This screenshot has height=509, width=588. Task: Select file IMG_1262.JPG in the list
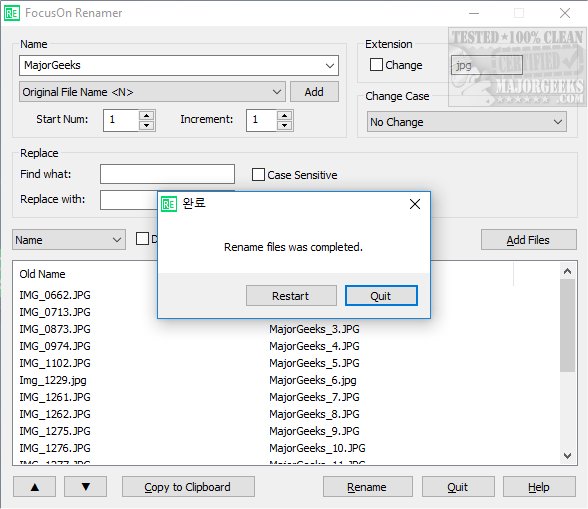tap(55, 414)
